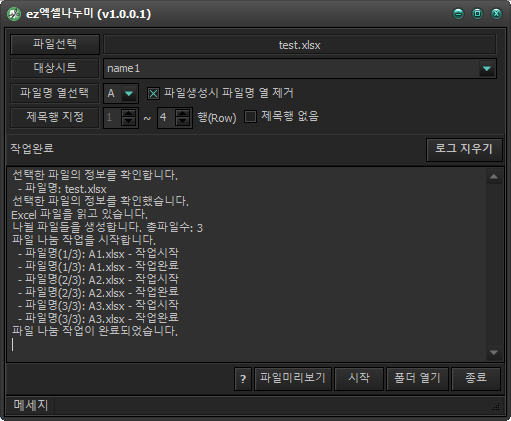The image size is (511, 421).
Task: Click log line 'A1.xlsx - 작업시작'
Action: [133, 254]
